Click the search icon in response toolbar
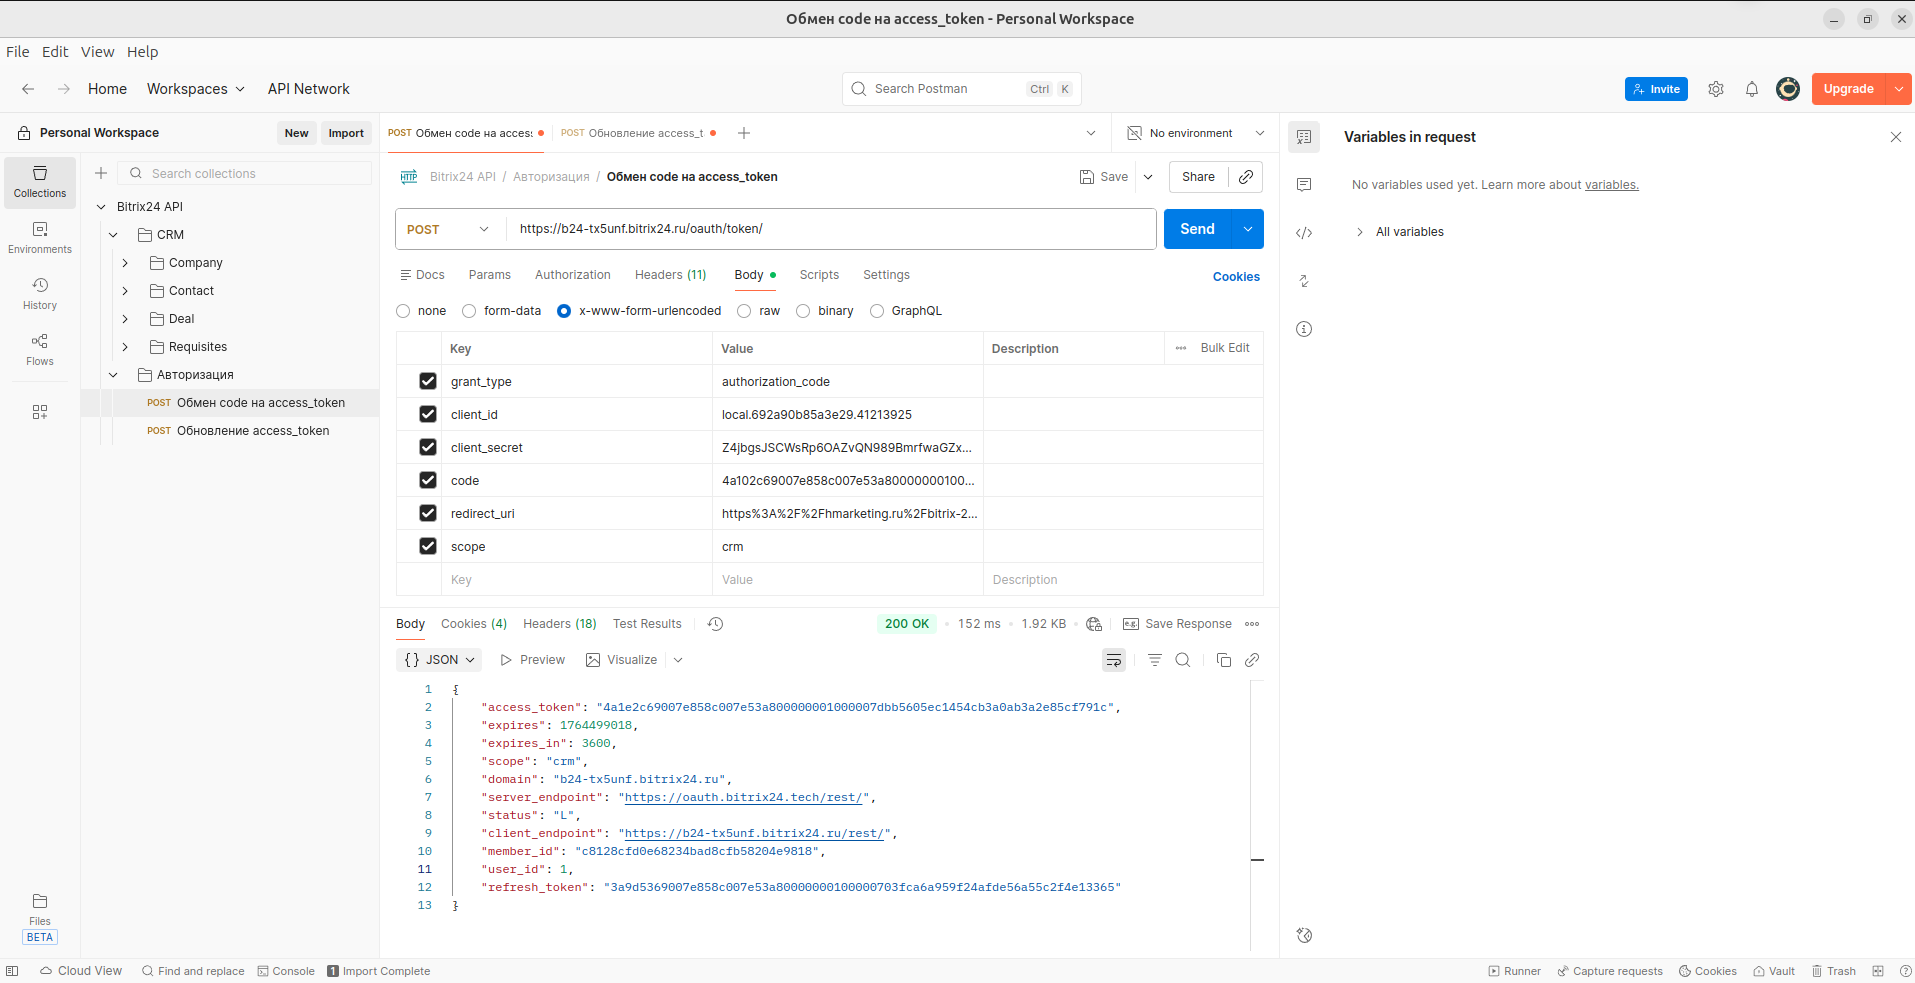The width and height of the screenshot is (1915, 983). tap(1183, 660)
